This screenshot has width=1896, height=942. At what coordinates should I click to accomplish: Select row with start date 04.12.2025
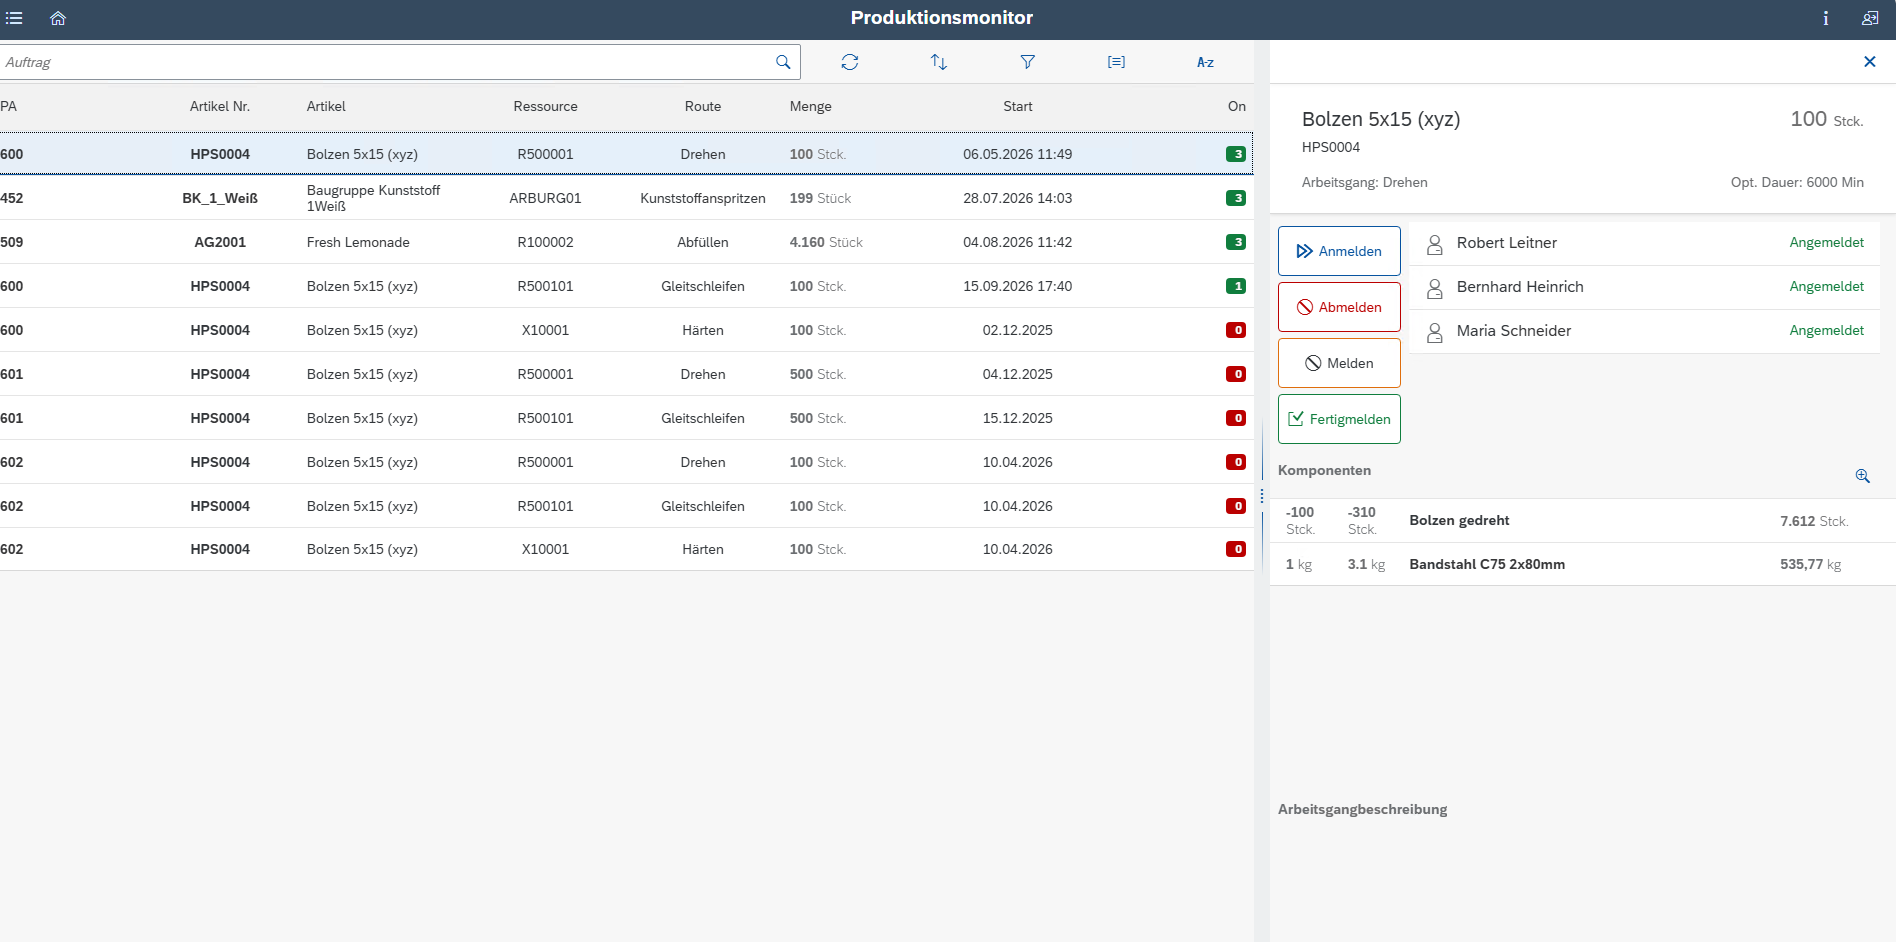(626, 374)
